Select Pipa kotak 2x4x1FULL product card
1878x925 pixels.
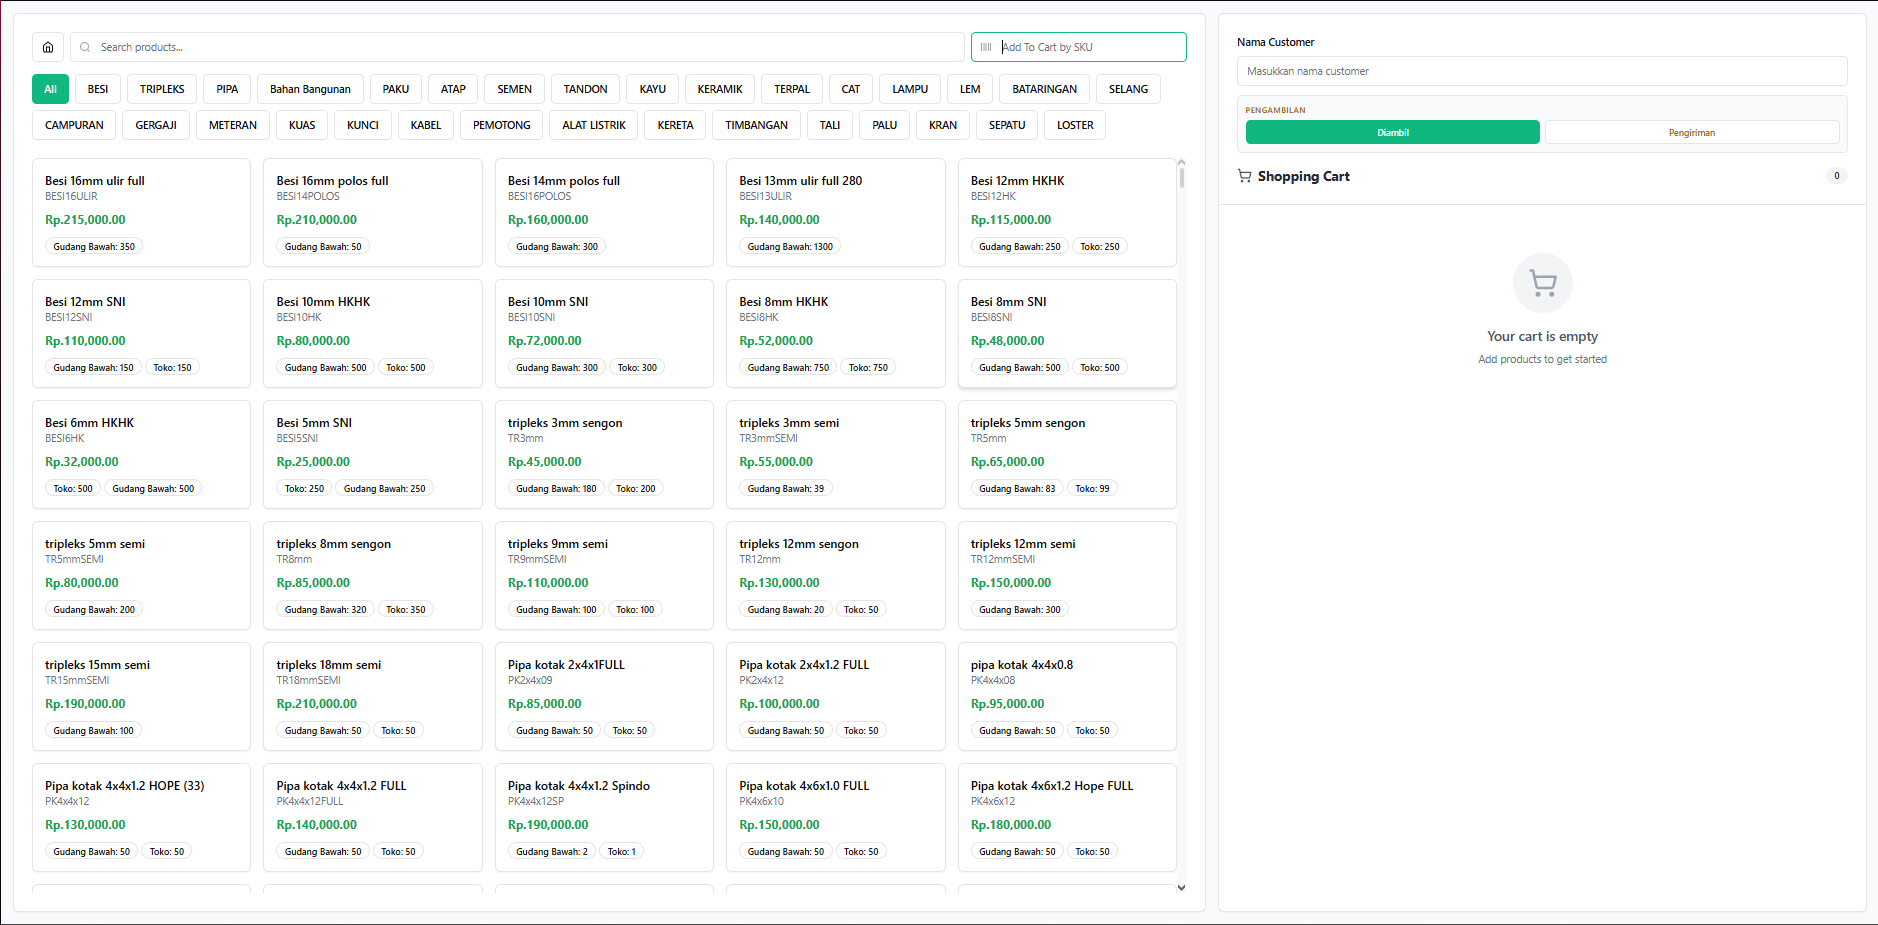point(604,696)
